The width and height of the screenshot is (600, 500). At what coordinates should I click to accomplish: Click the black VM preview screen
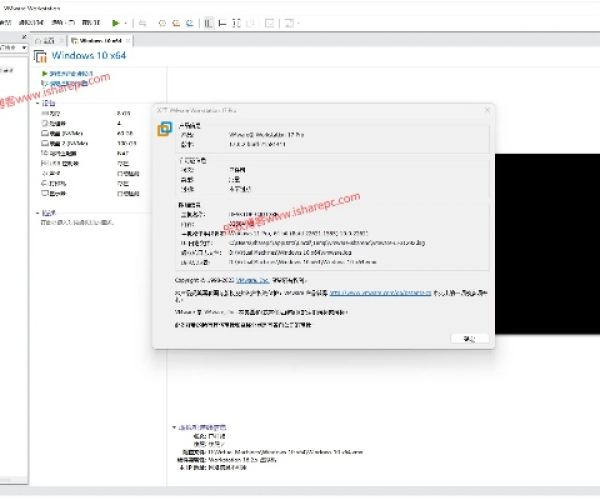[x=547, y=244]
